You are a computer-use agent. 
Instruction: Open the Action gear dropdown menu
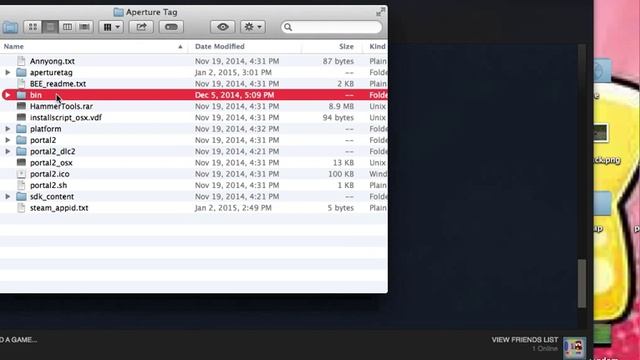tap(253, 27)
